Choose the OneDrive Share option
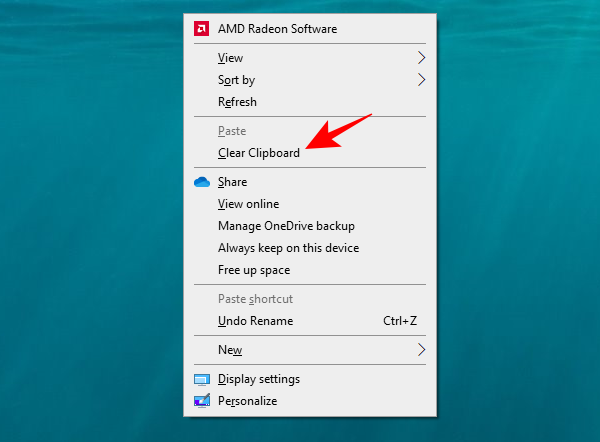Screen dimensions: 600x442 point(310,182)
